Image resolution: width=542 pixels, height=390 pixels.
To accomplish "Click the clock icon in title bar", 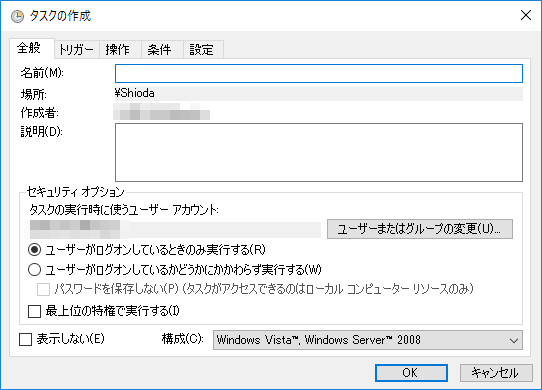I will coord(17,16).
